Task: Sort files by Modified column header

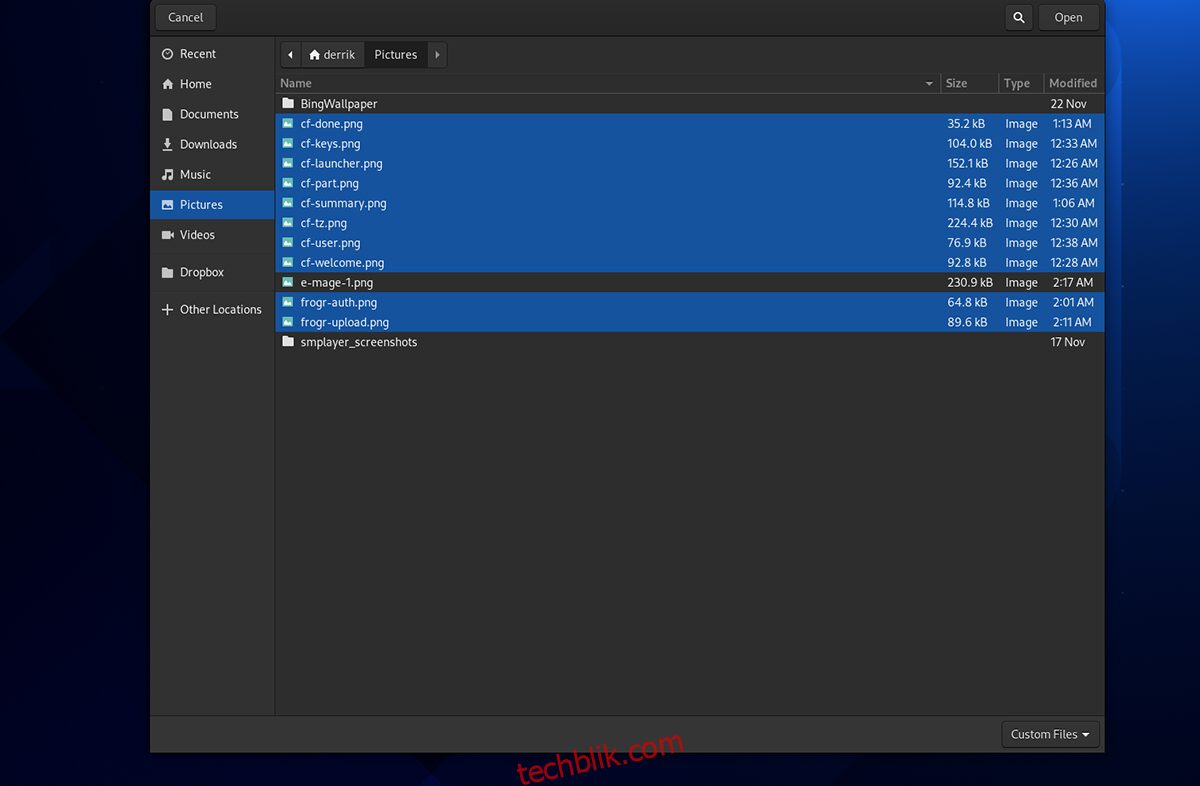Action: (1074, 83)
